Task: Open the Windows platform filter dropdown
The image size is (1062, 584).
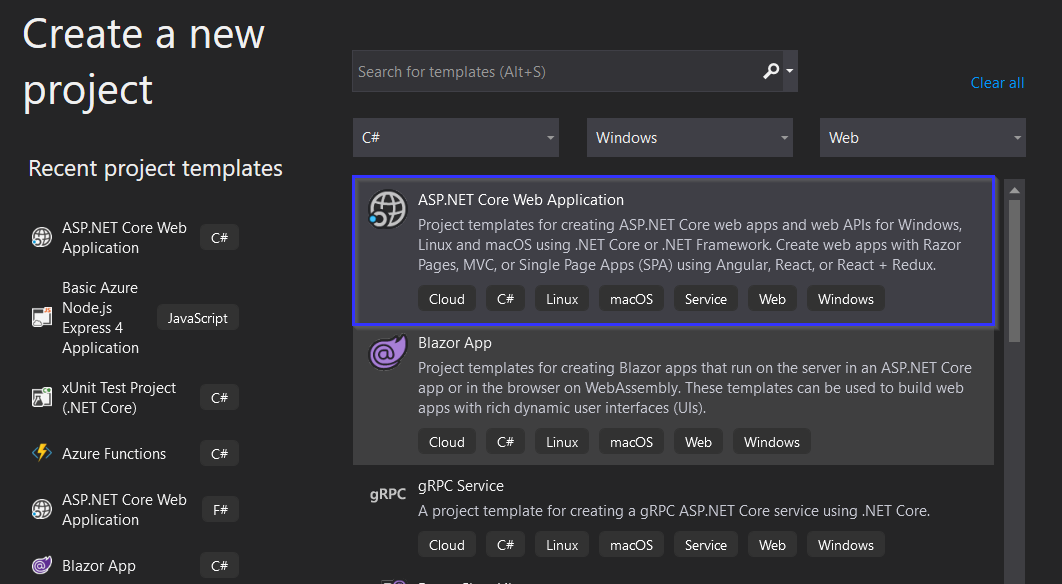Action: 689,137
